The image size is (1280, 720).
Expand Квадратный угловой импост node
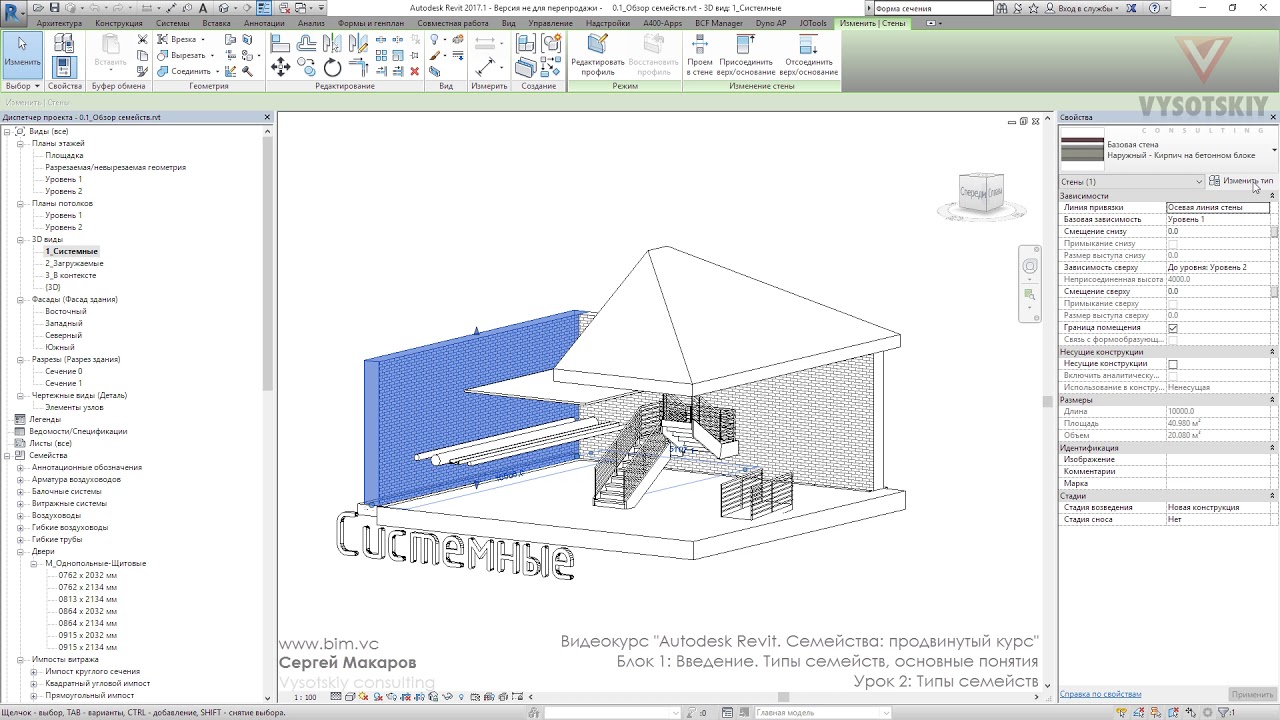click(x=33, y=683)
